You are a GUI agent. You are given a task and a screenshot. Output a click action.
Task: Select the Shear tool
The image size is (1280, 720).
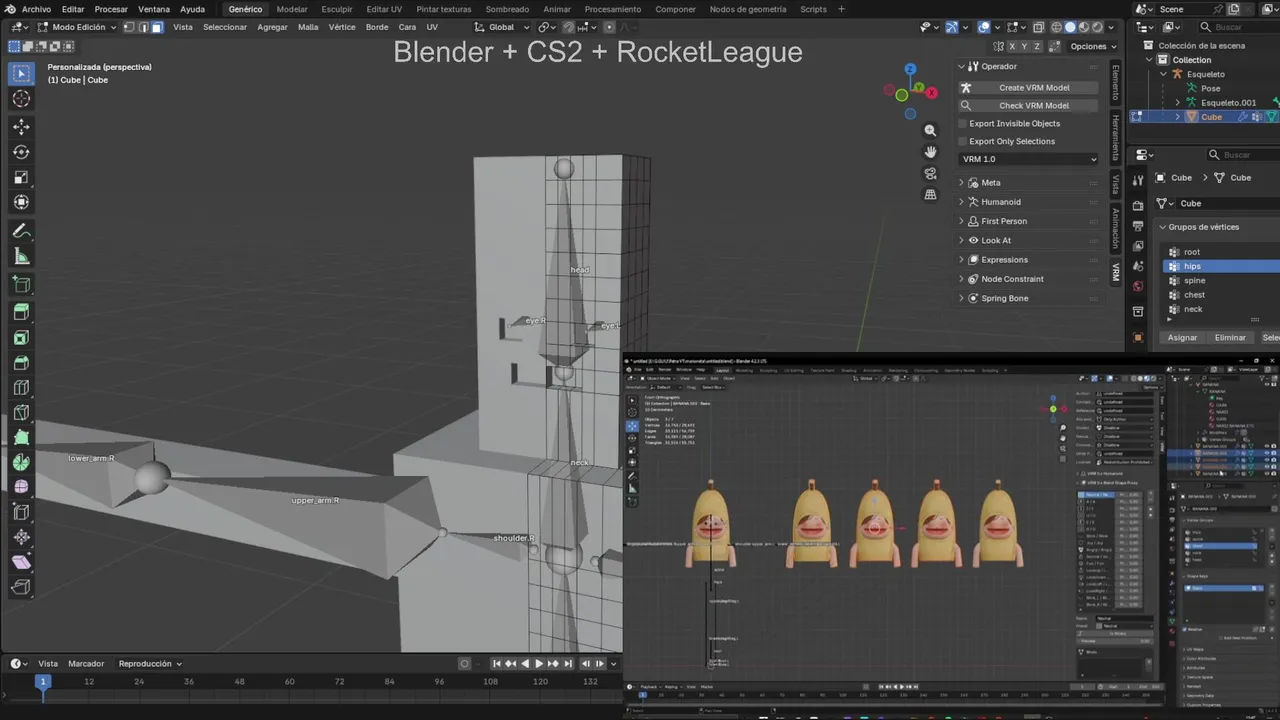click(x=21, y=563)
